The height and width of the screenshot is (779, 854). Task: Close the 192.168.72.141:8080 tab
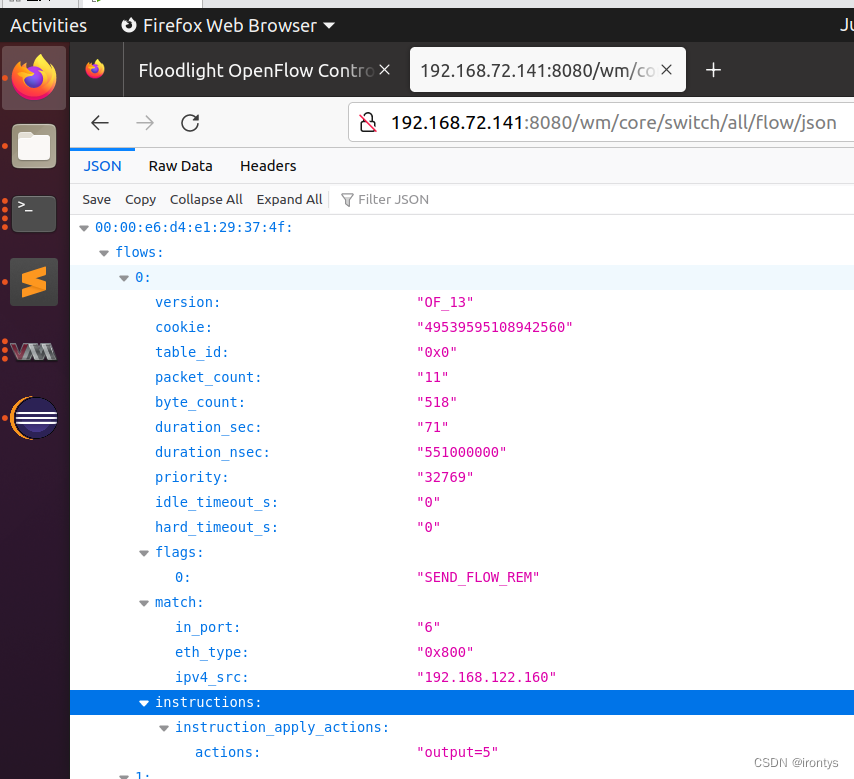(x=666, y=70)
